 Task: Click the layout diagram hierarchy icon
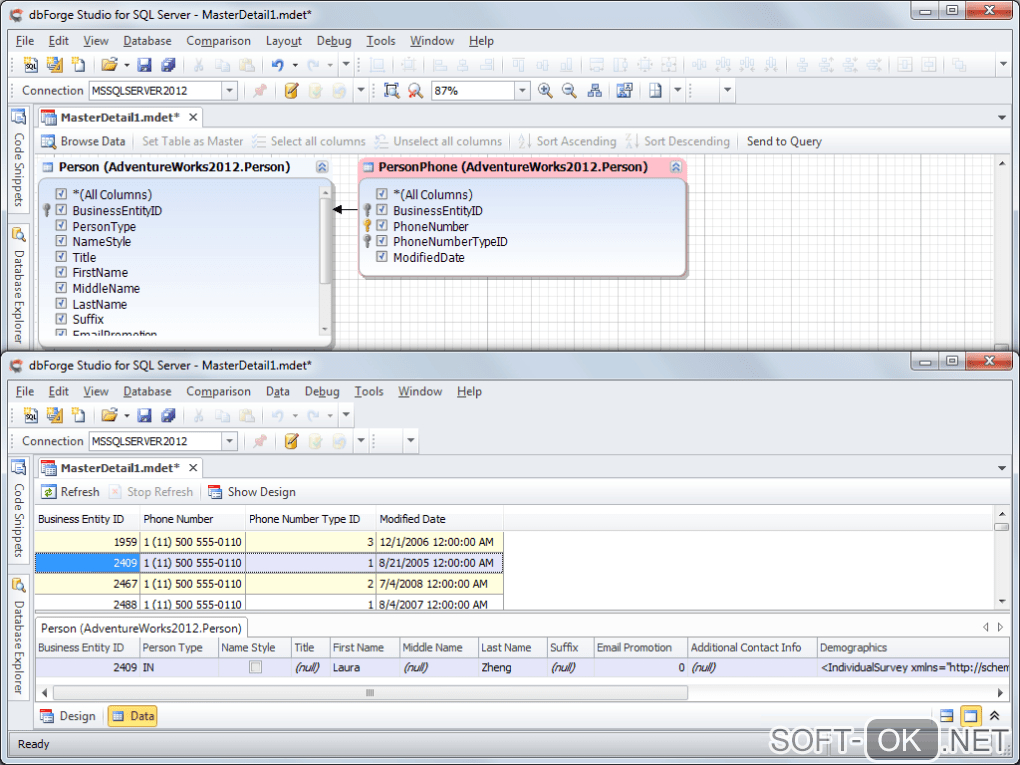pos(594,91)
